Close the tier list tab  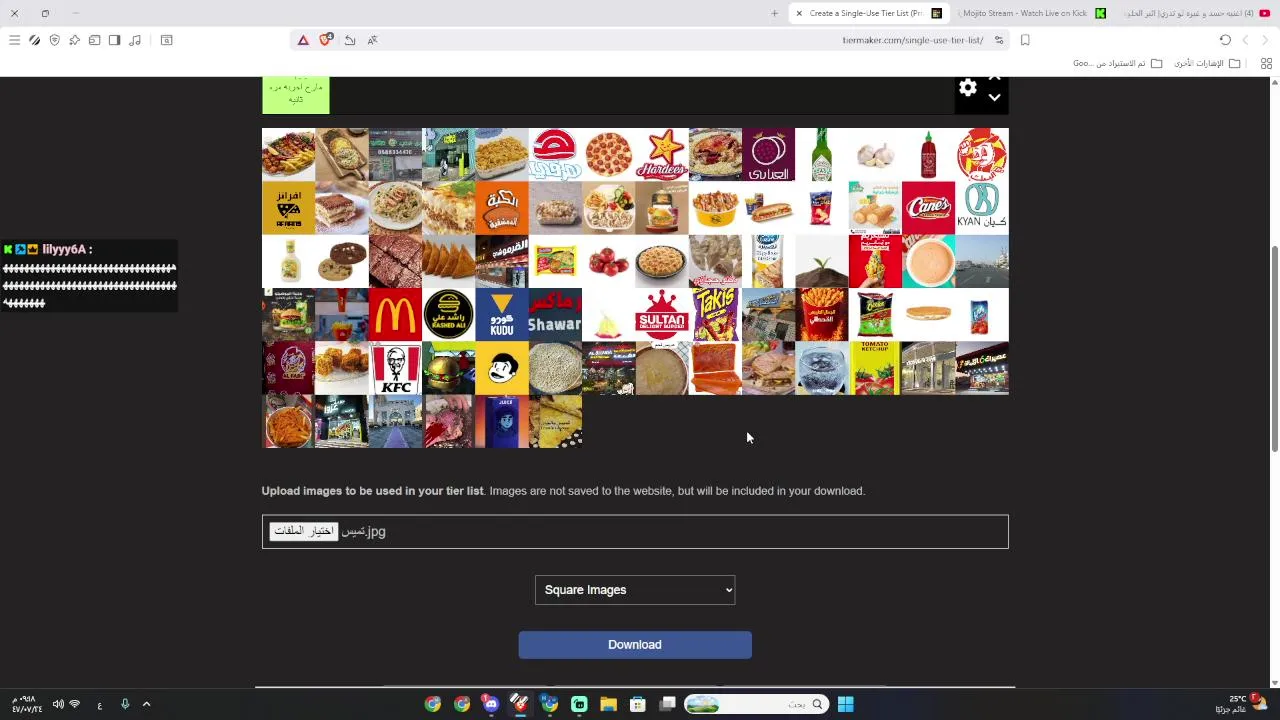(799, 13)
